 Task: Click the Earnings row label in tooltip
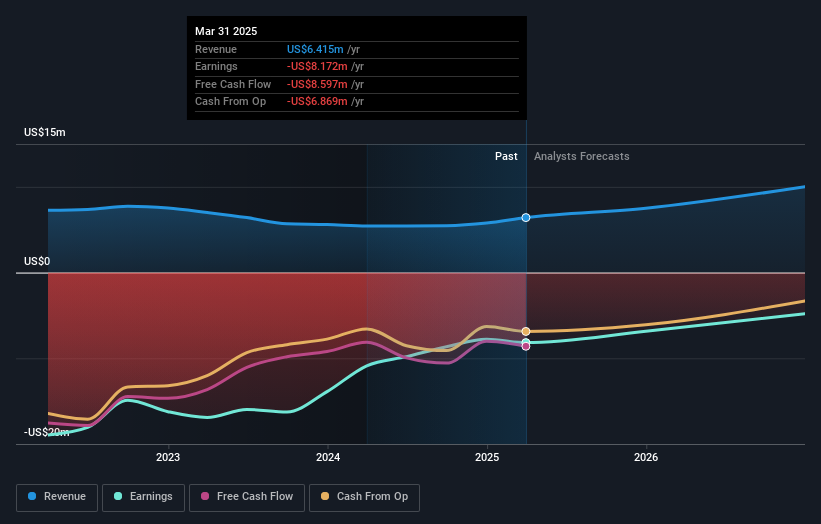pyautogui.click(x=216, y=66)
